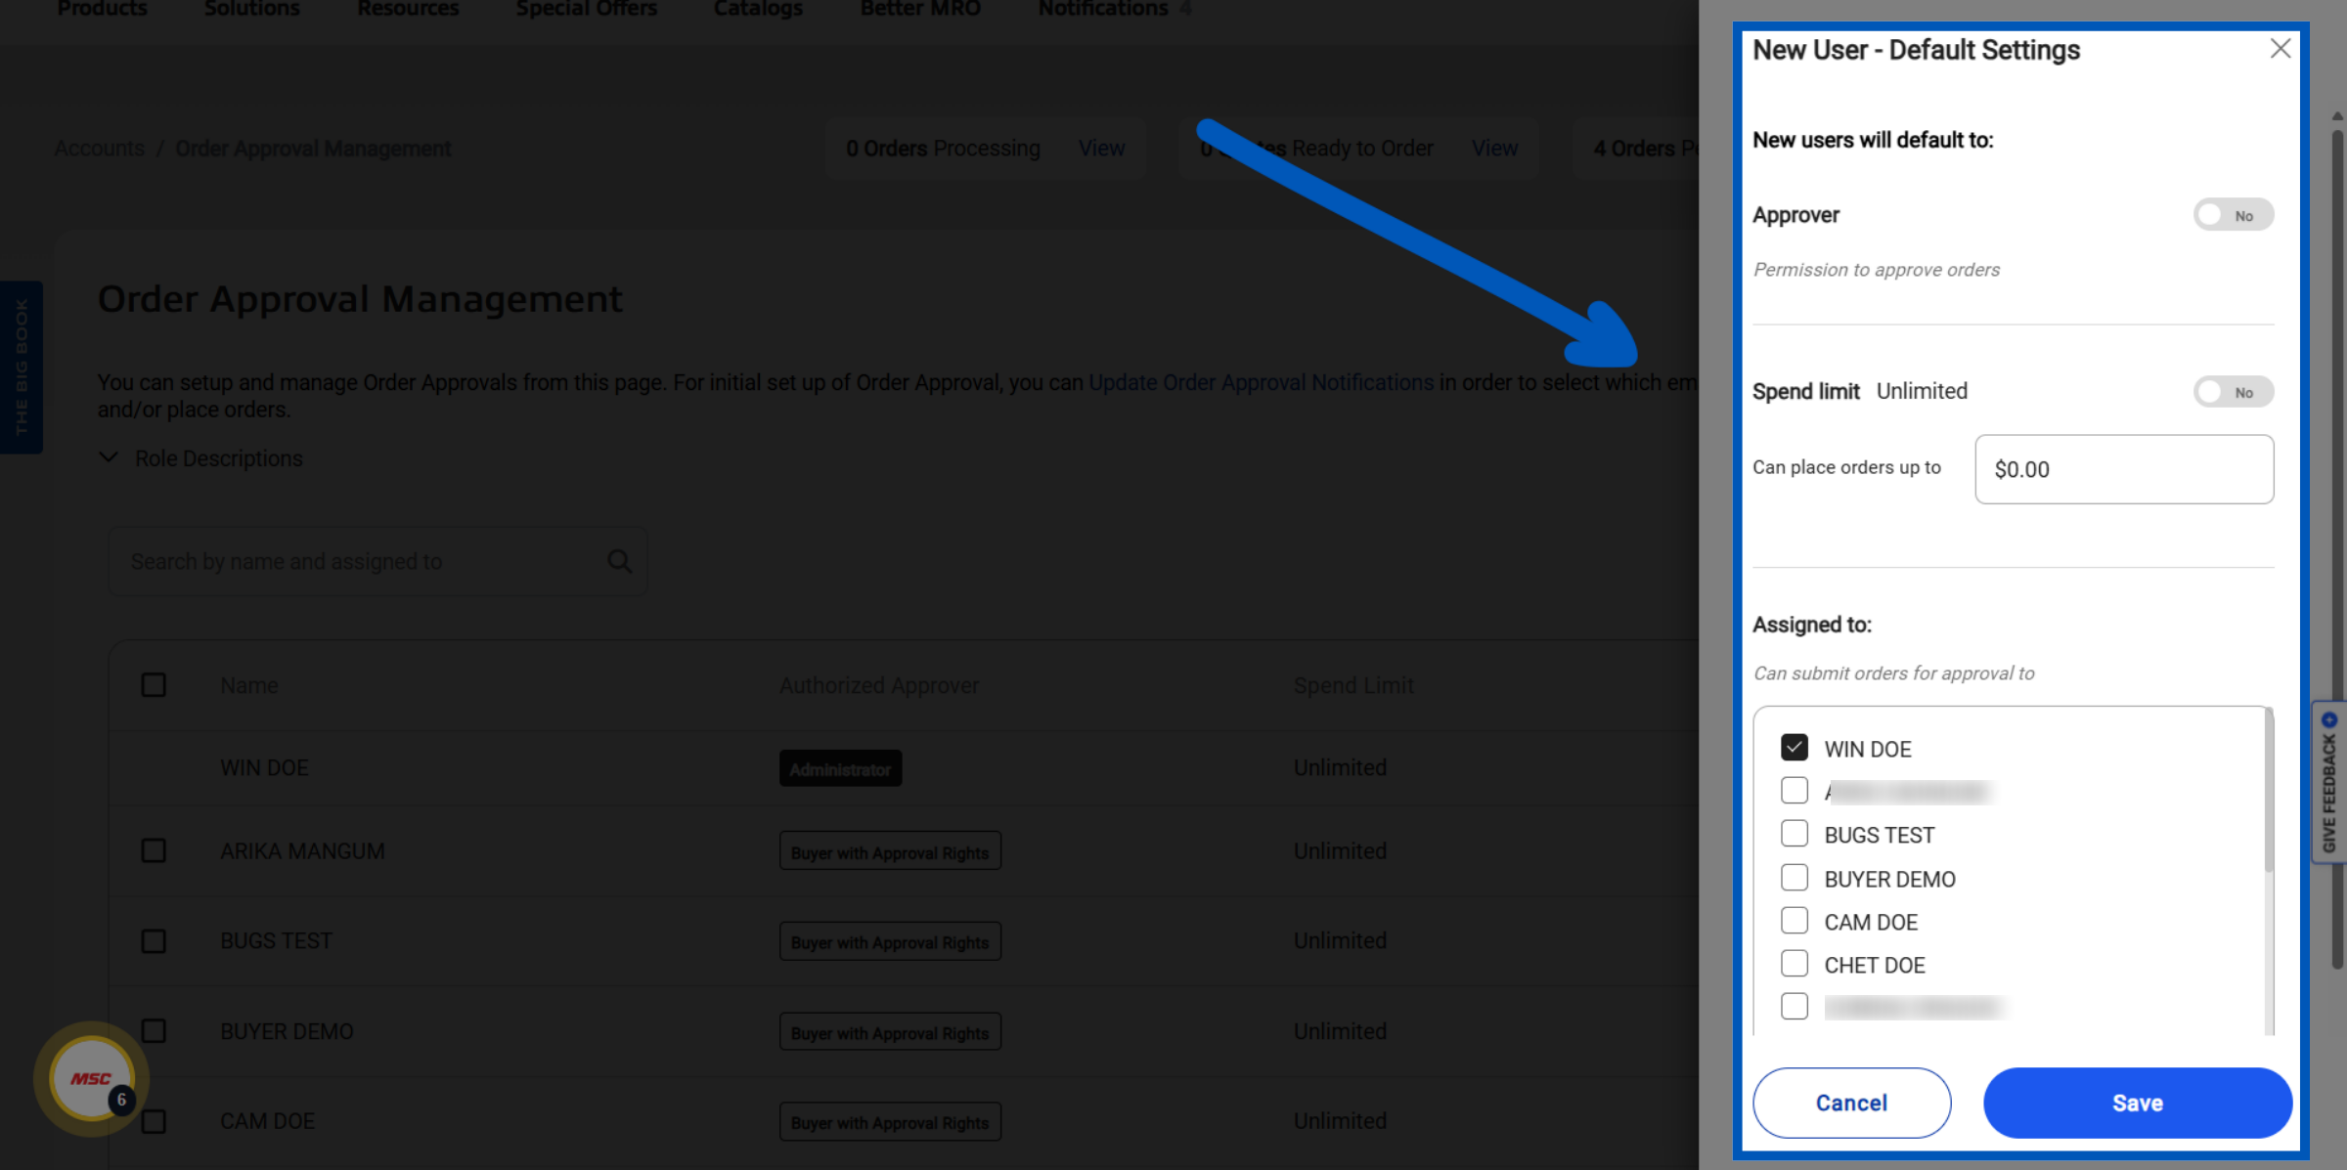Viewport: 2347px width, 1170px height.
Task: Check the blurred name below CHET DOE
Action: pos(1794,1007)
